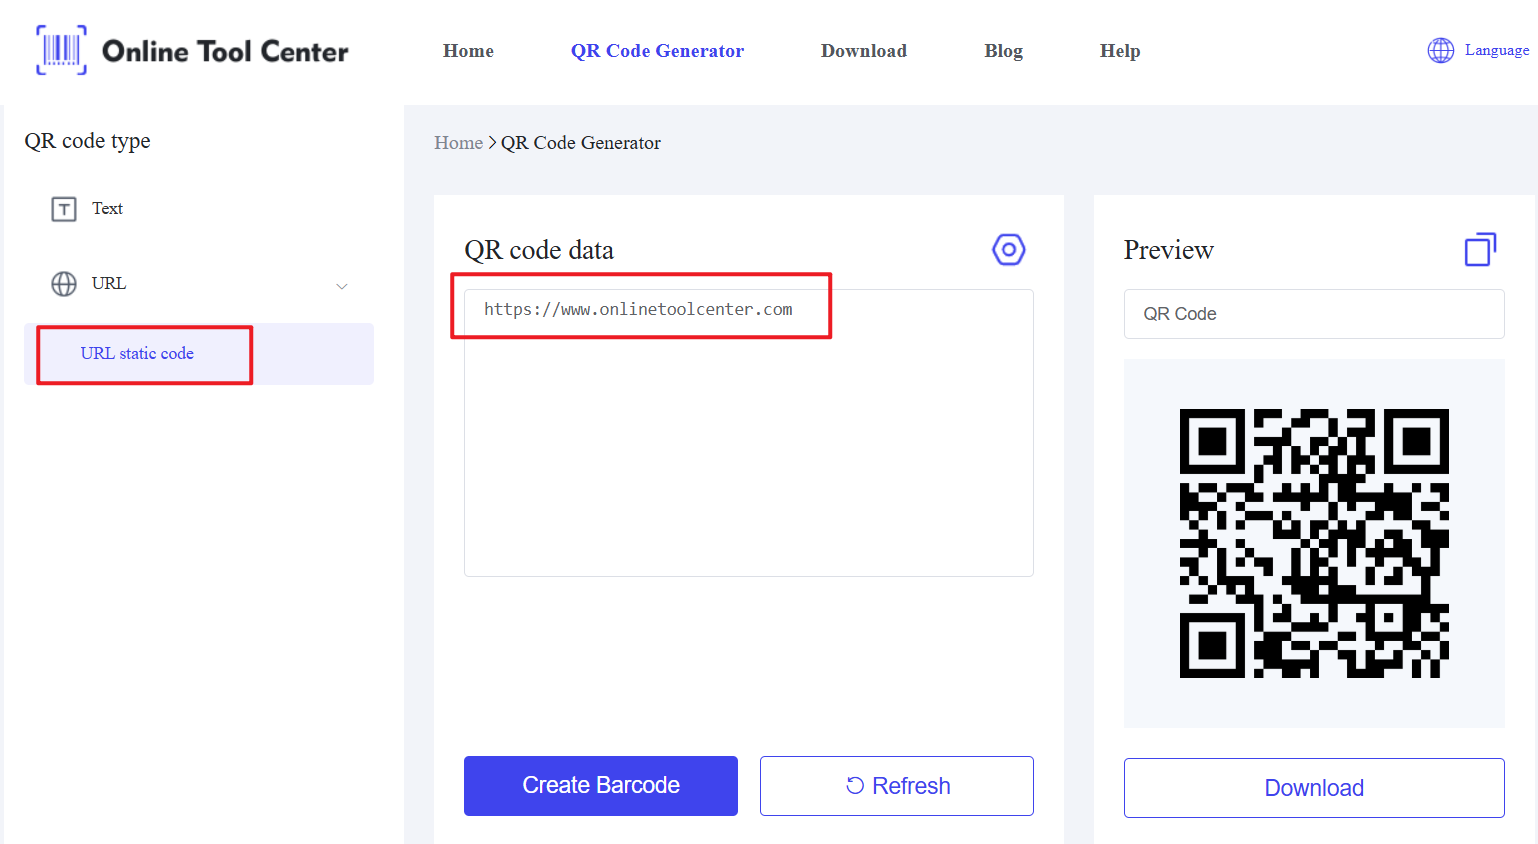Open QR code settings hexagon icon
Viewport: 1538px width, 844px height.
[1008, 249]
